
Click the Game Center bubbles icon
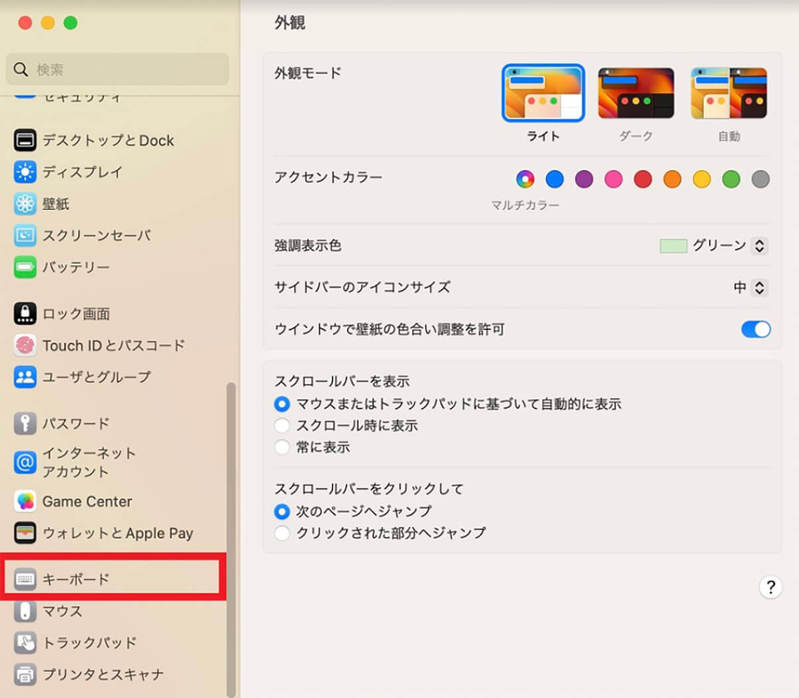point(25,501)
